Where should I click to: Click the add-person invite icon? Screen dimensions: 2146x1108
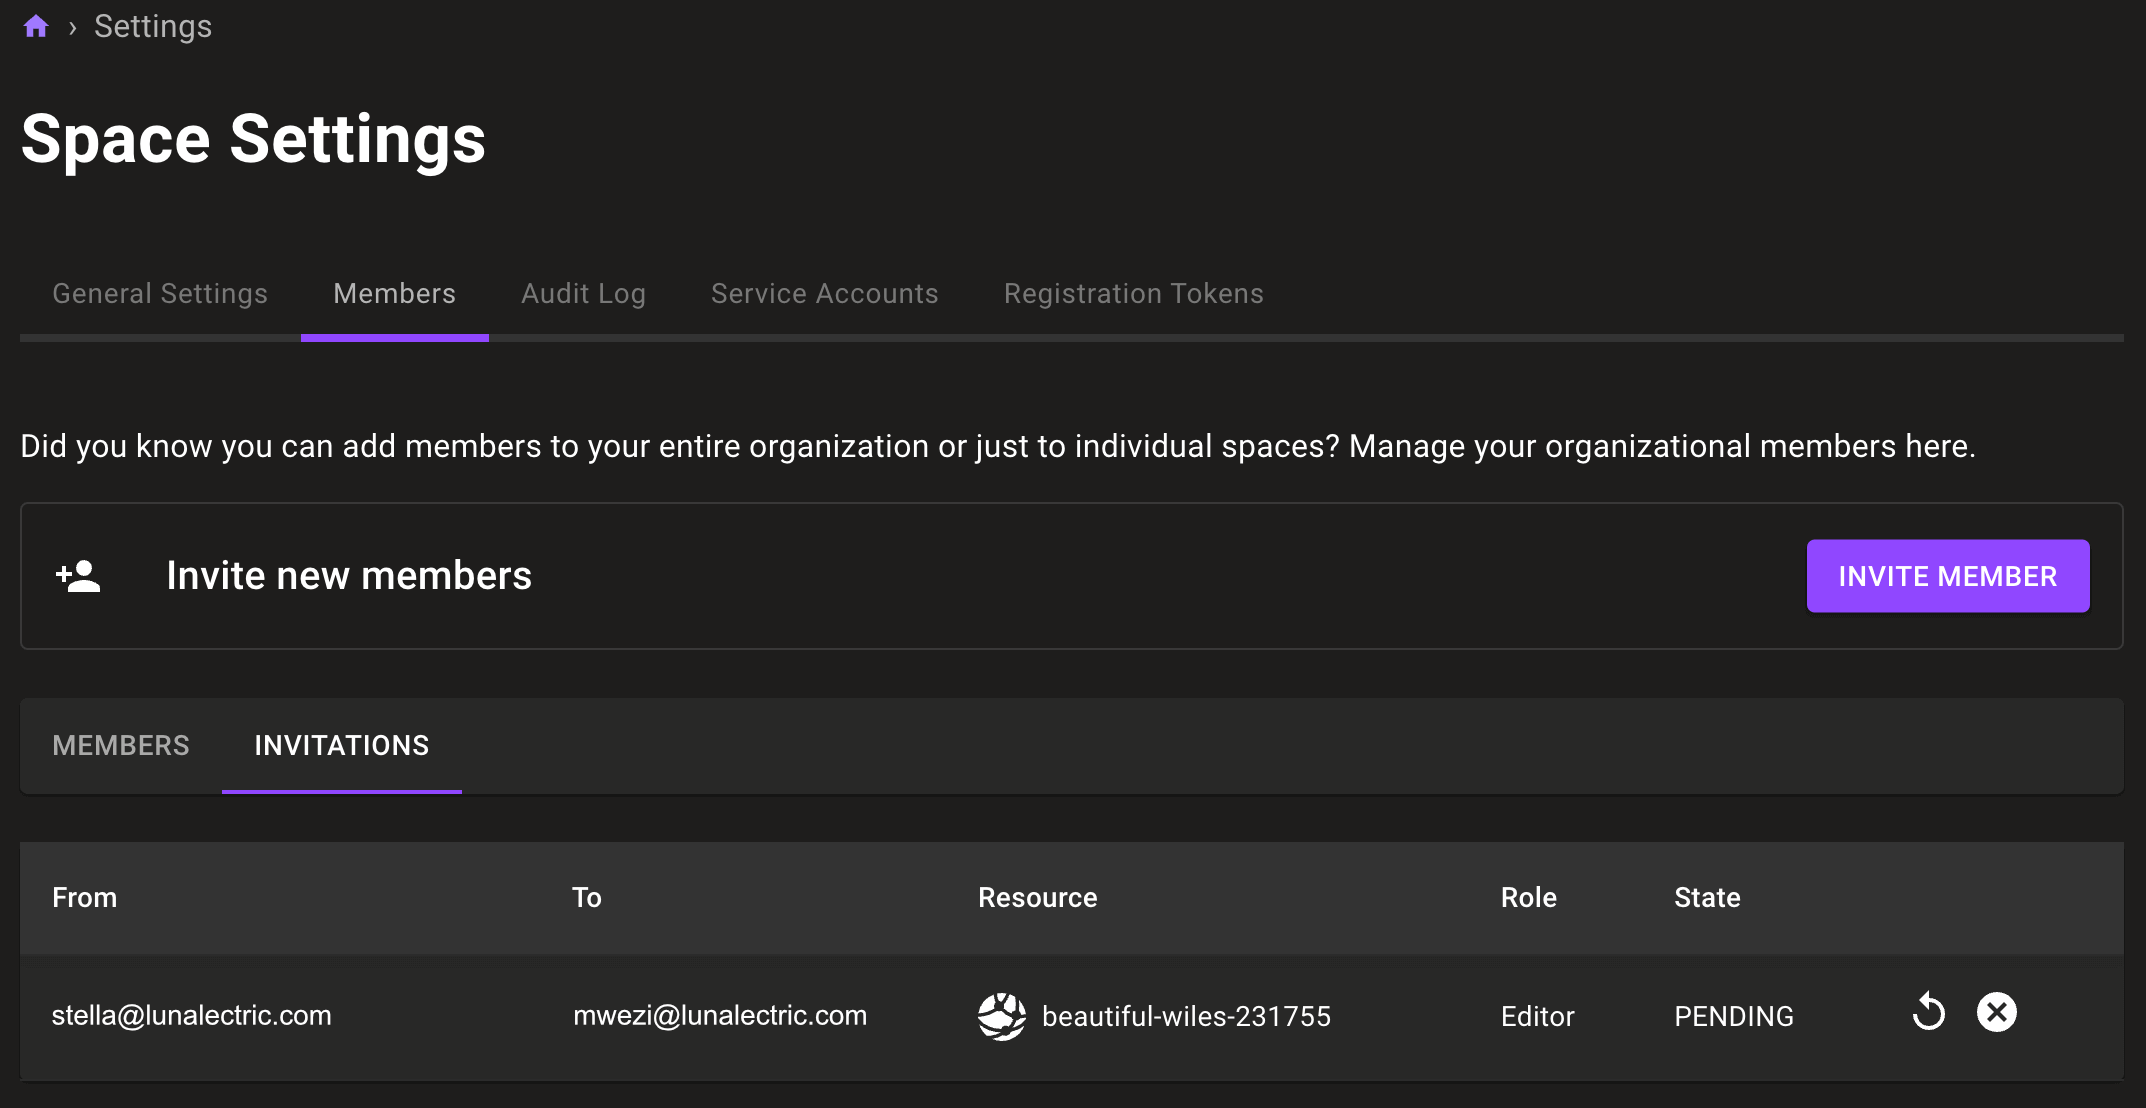coord(78,576)
